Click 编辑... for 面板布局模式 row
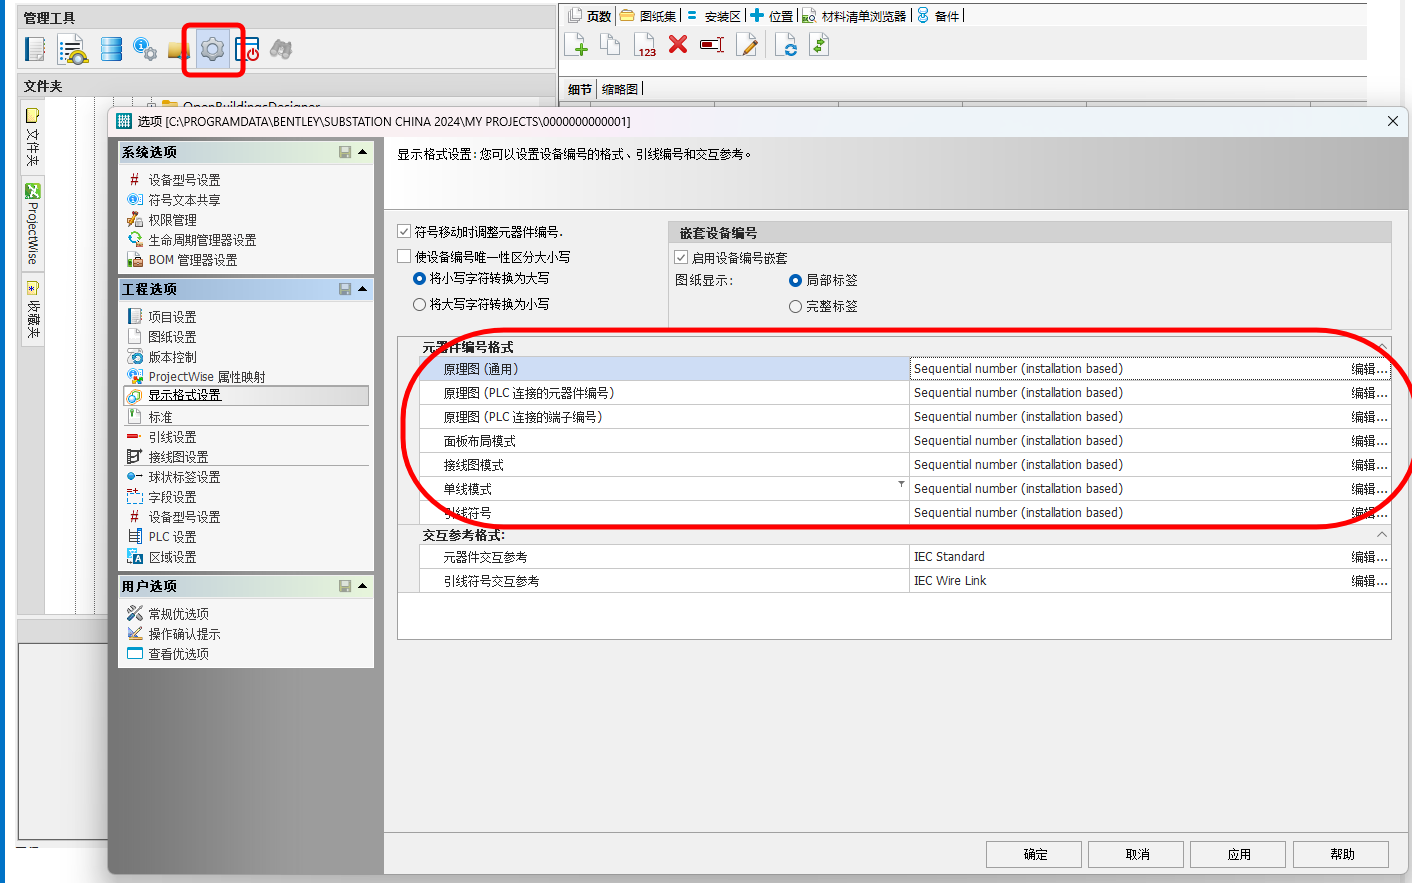The image size is (1412, 883). pyautogui.click(x=1369, y=441)
